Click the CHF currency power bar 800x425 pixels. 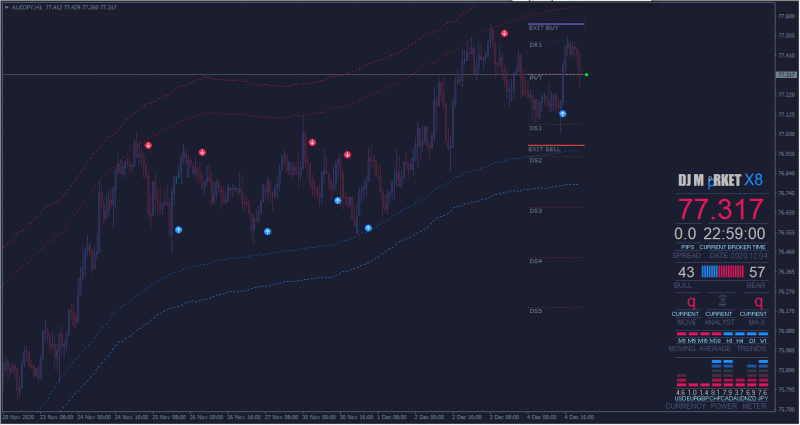click(717, 373)
